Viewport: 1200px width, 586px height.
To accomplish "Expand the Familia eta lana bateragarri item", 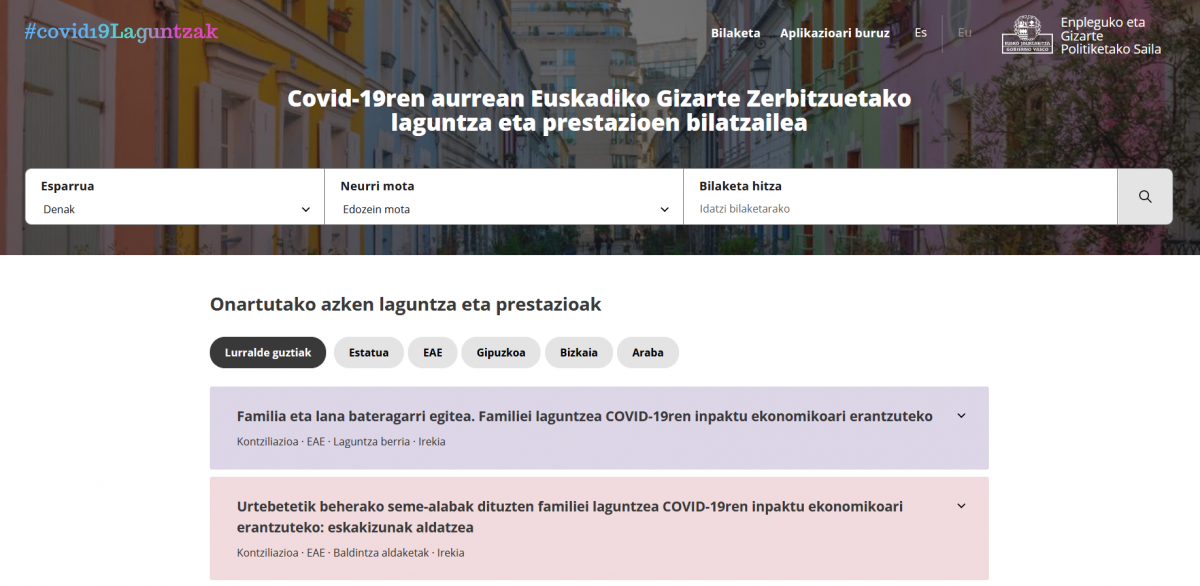I will pos(961,416).
